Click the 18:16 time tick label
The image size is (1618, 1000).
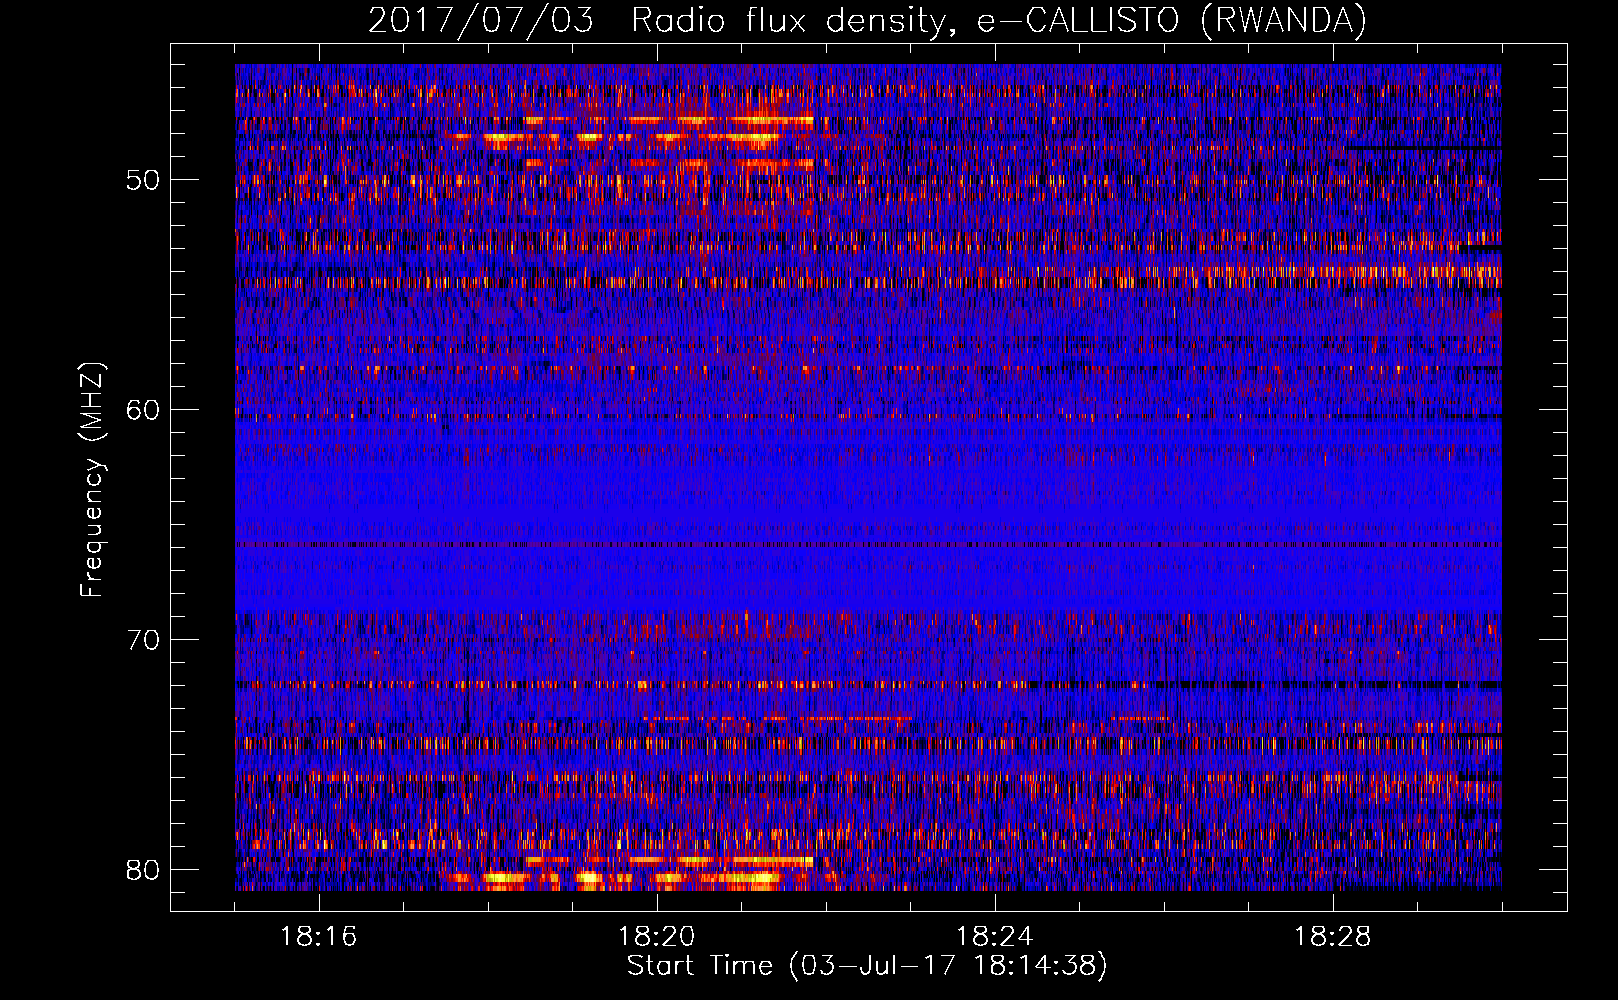tap(318, 937)
